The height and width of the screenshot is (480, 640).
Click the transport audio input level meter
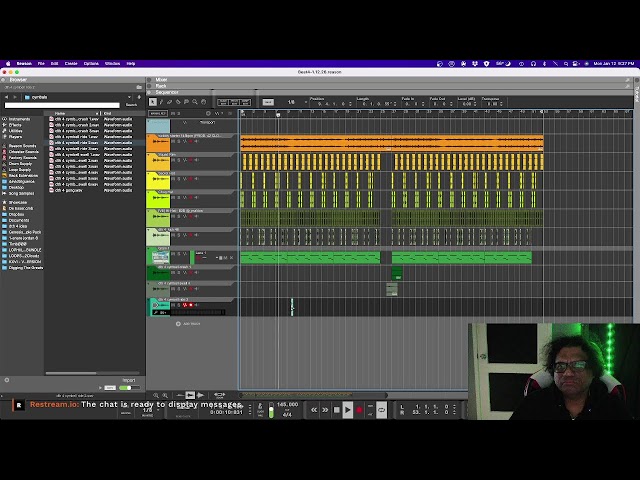tap(271, 410)
